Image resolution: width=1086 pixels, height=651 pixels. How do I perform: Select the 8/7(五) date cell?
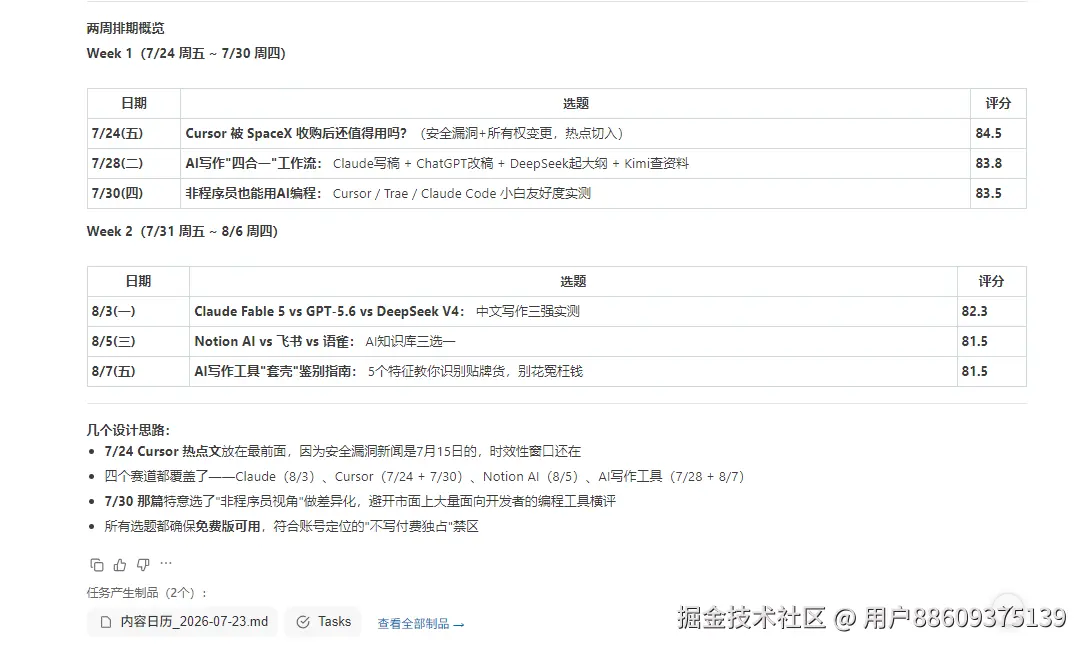pyautogui.click(x=138, y=371)
